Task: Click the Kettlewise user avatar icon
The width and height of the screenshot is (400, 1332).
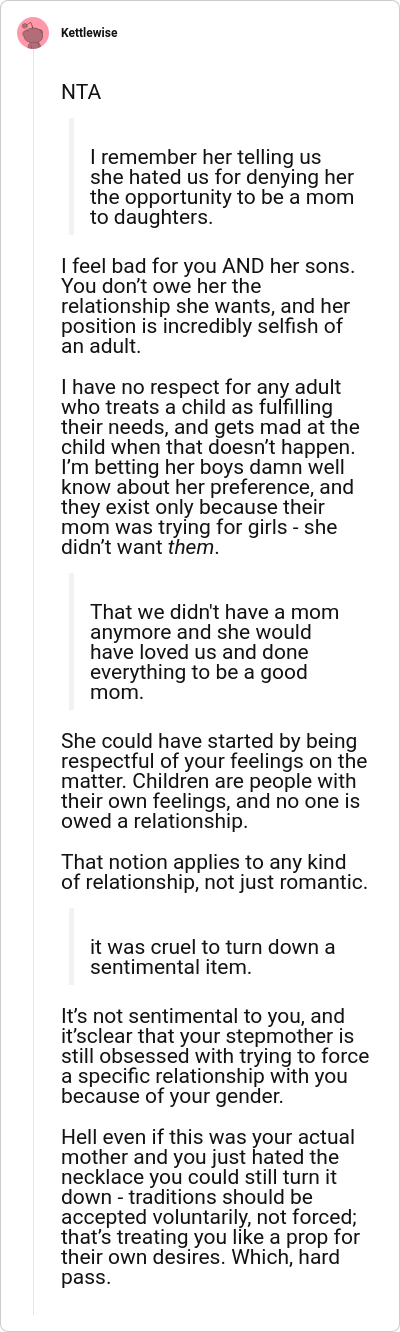Action: pos(33,33)
